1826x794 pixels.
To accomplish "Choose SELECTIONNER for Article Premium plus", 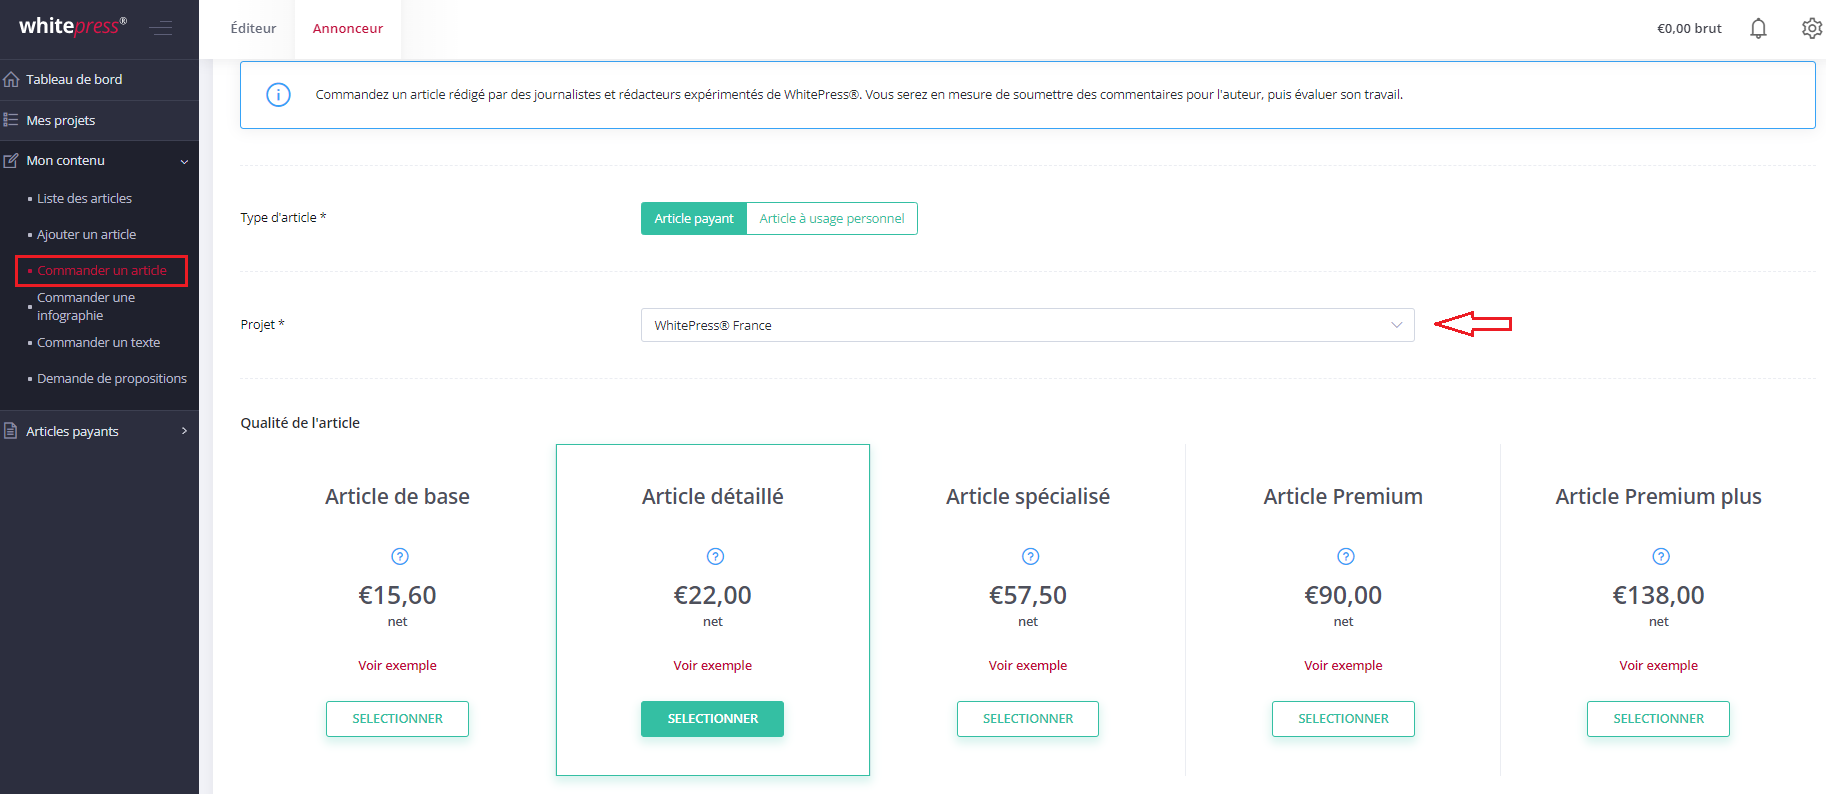I will coord(1657,719).
